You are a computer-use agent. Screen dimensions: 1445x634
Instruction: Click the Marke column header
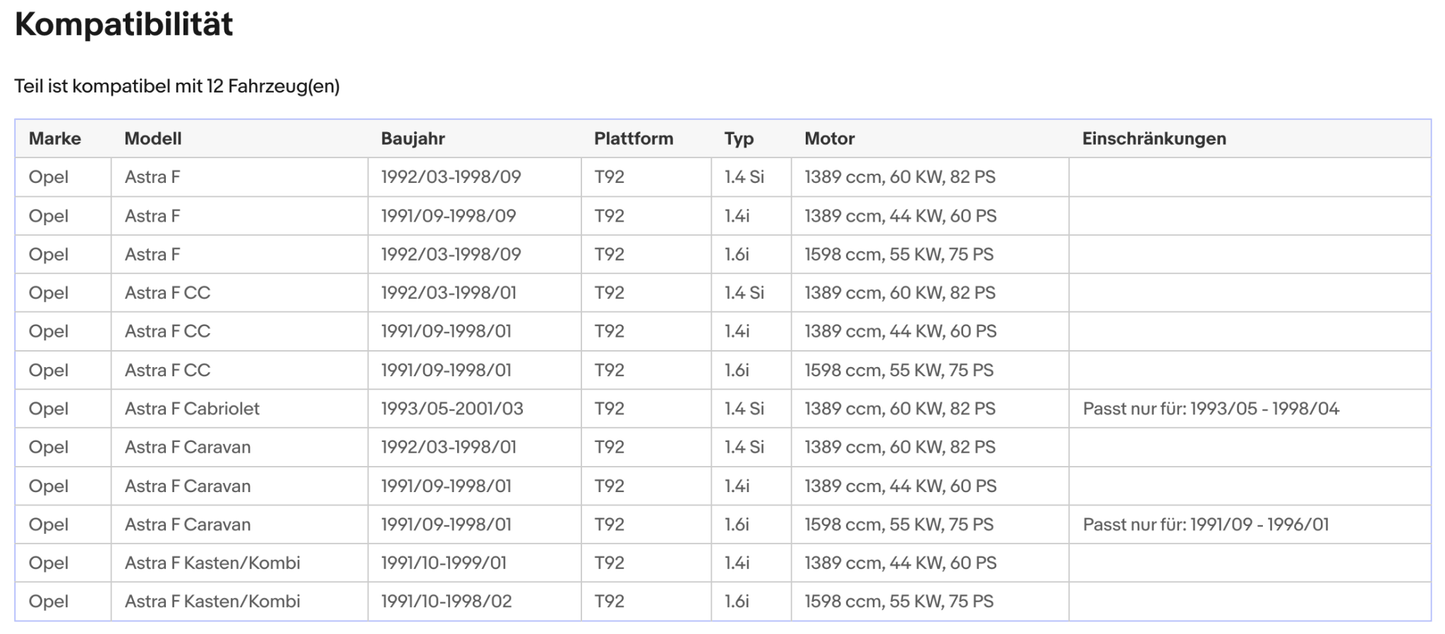click(54, 139)
